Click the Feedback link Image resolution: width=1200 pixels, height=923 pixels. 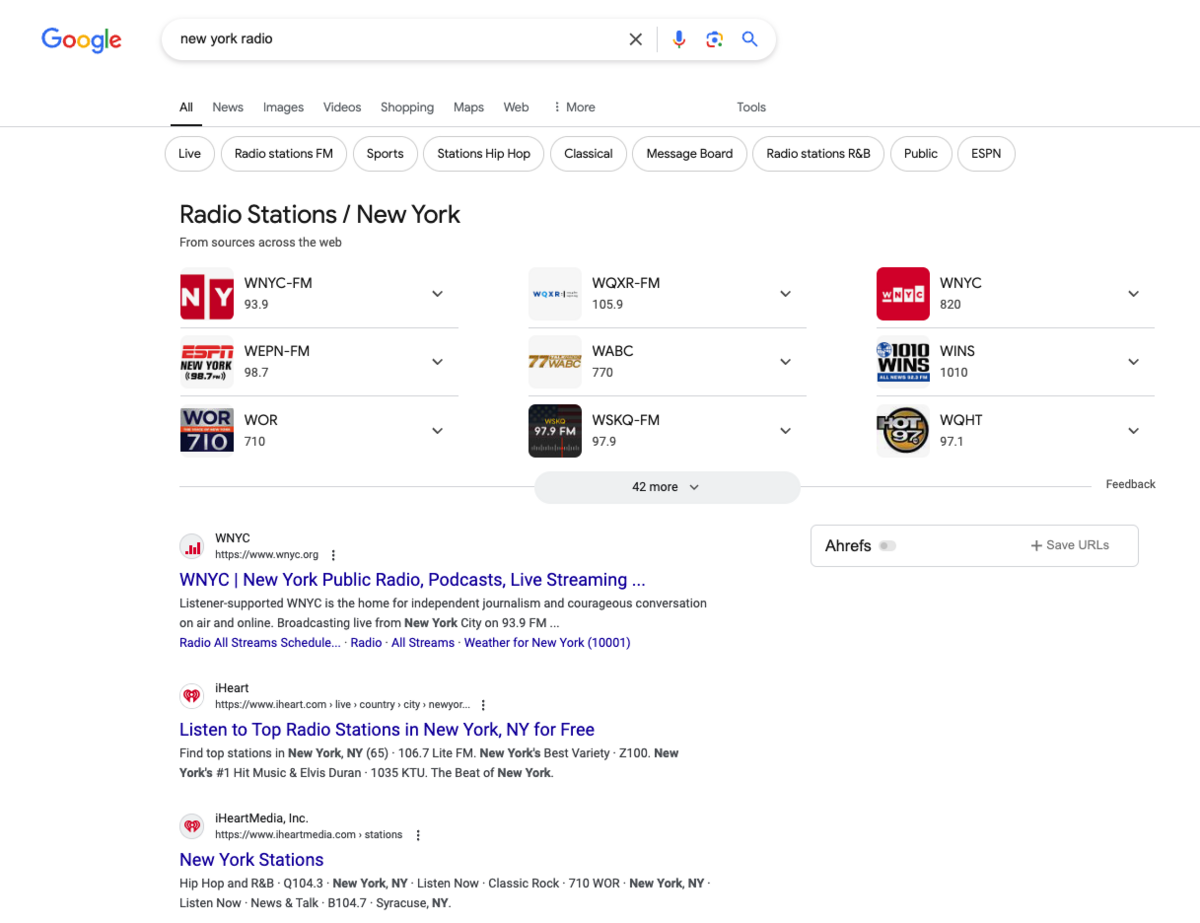click(1130, 484)
